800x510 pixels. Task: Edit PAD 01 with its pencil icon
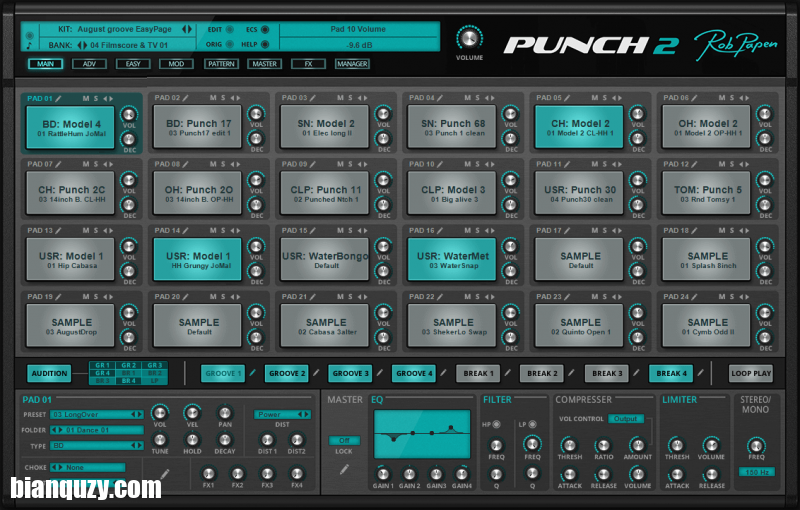coord(58,98)
